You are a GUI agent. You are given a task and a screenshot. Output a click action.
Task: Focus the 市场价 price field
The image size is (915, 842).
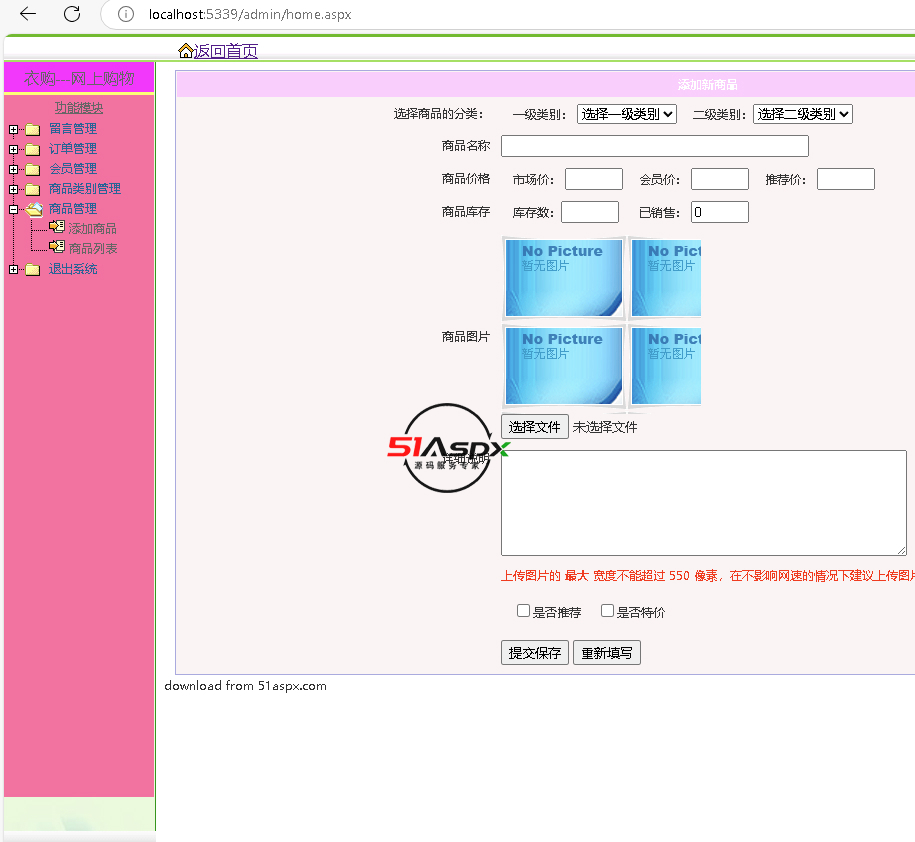[594, 179]
